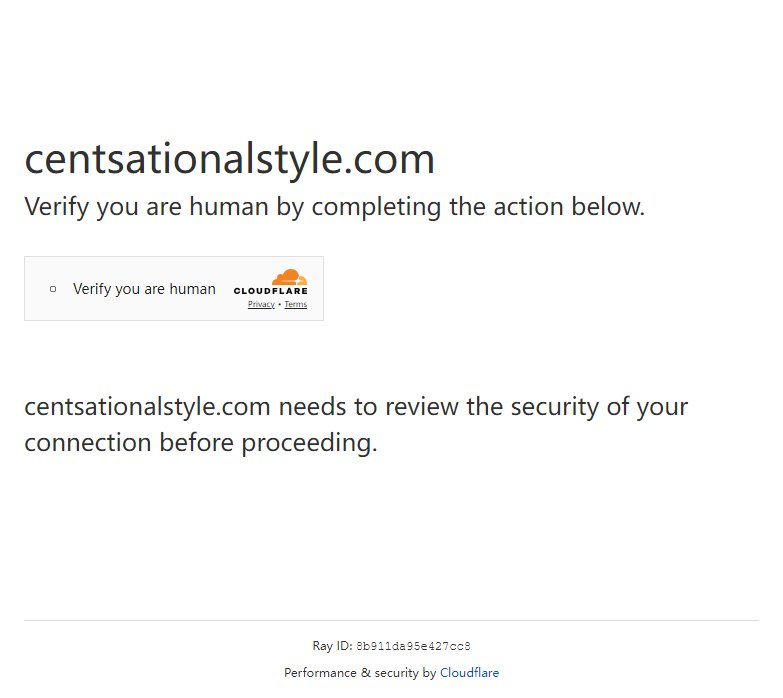Click the dot separator between Privacy and Terms
The image size is (783, 698).
(x=280, y=304)
